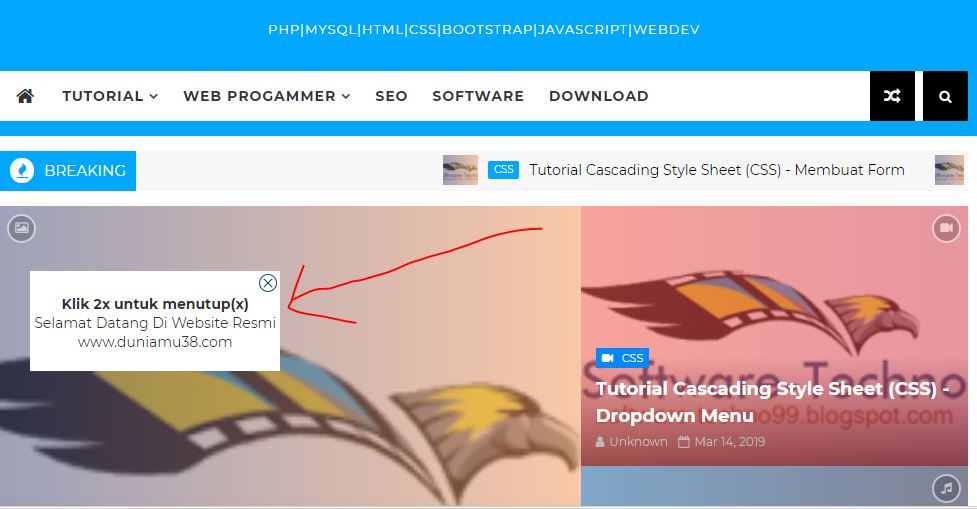Click the shuffle random post icon
The height and width of the screenshot is (509, 977).
pyautogui.click(x=892, y=96)
